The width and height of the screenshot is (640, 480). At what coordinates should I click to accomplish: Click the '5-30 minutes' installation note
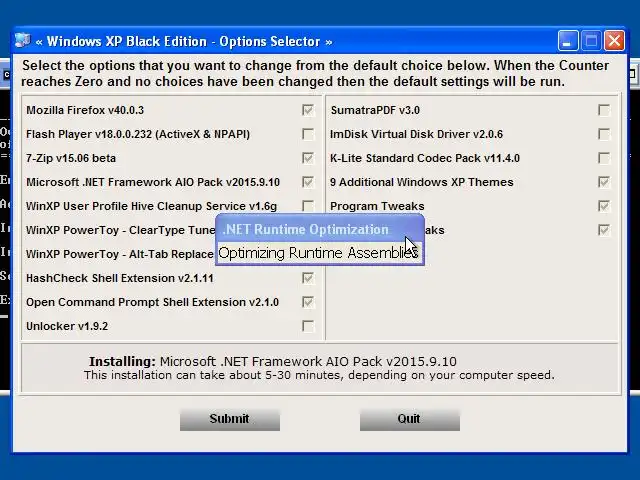tap(319, 375)
